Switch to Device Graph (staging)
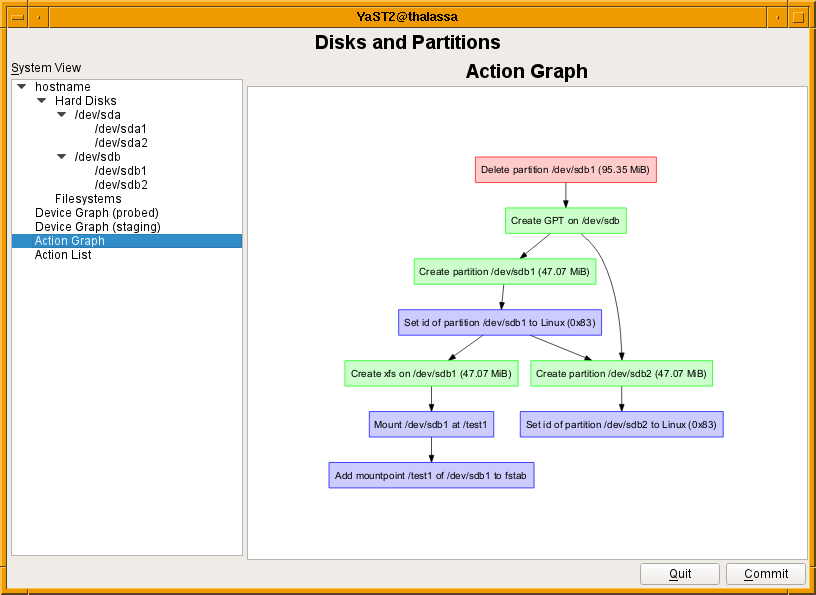Viewport: 816px width, 595px height. 97,227
